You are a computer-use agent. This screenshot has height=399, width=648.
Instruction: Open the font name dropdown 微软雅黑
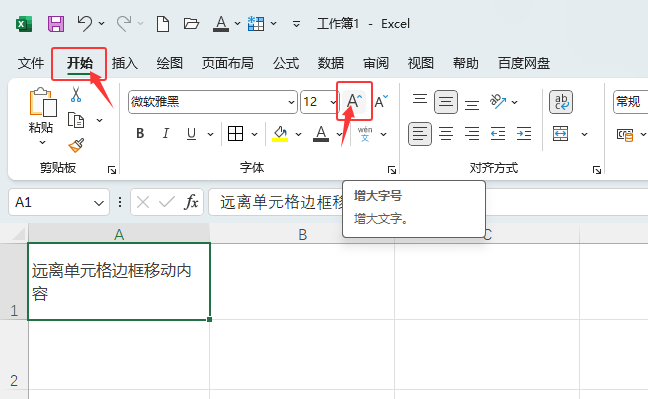[291, 102]
